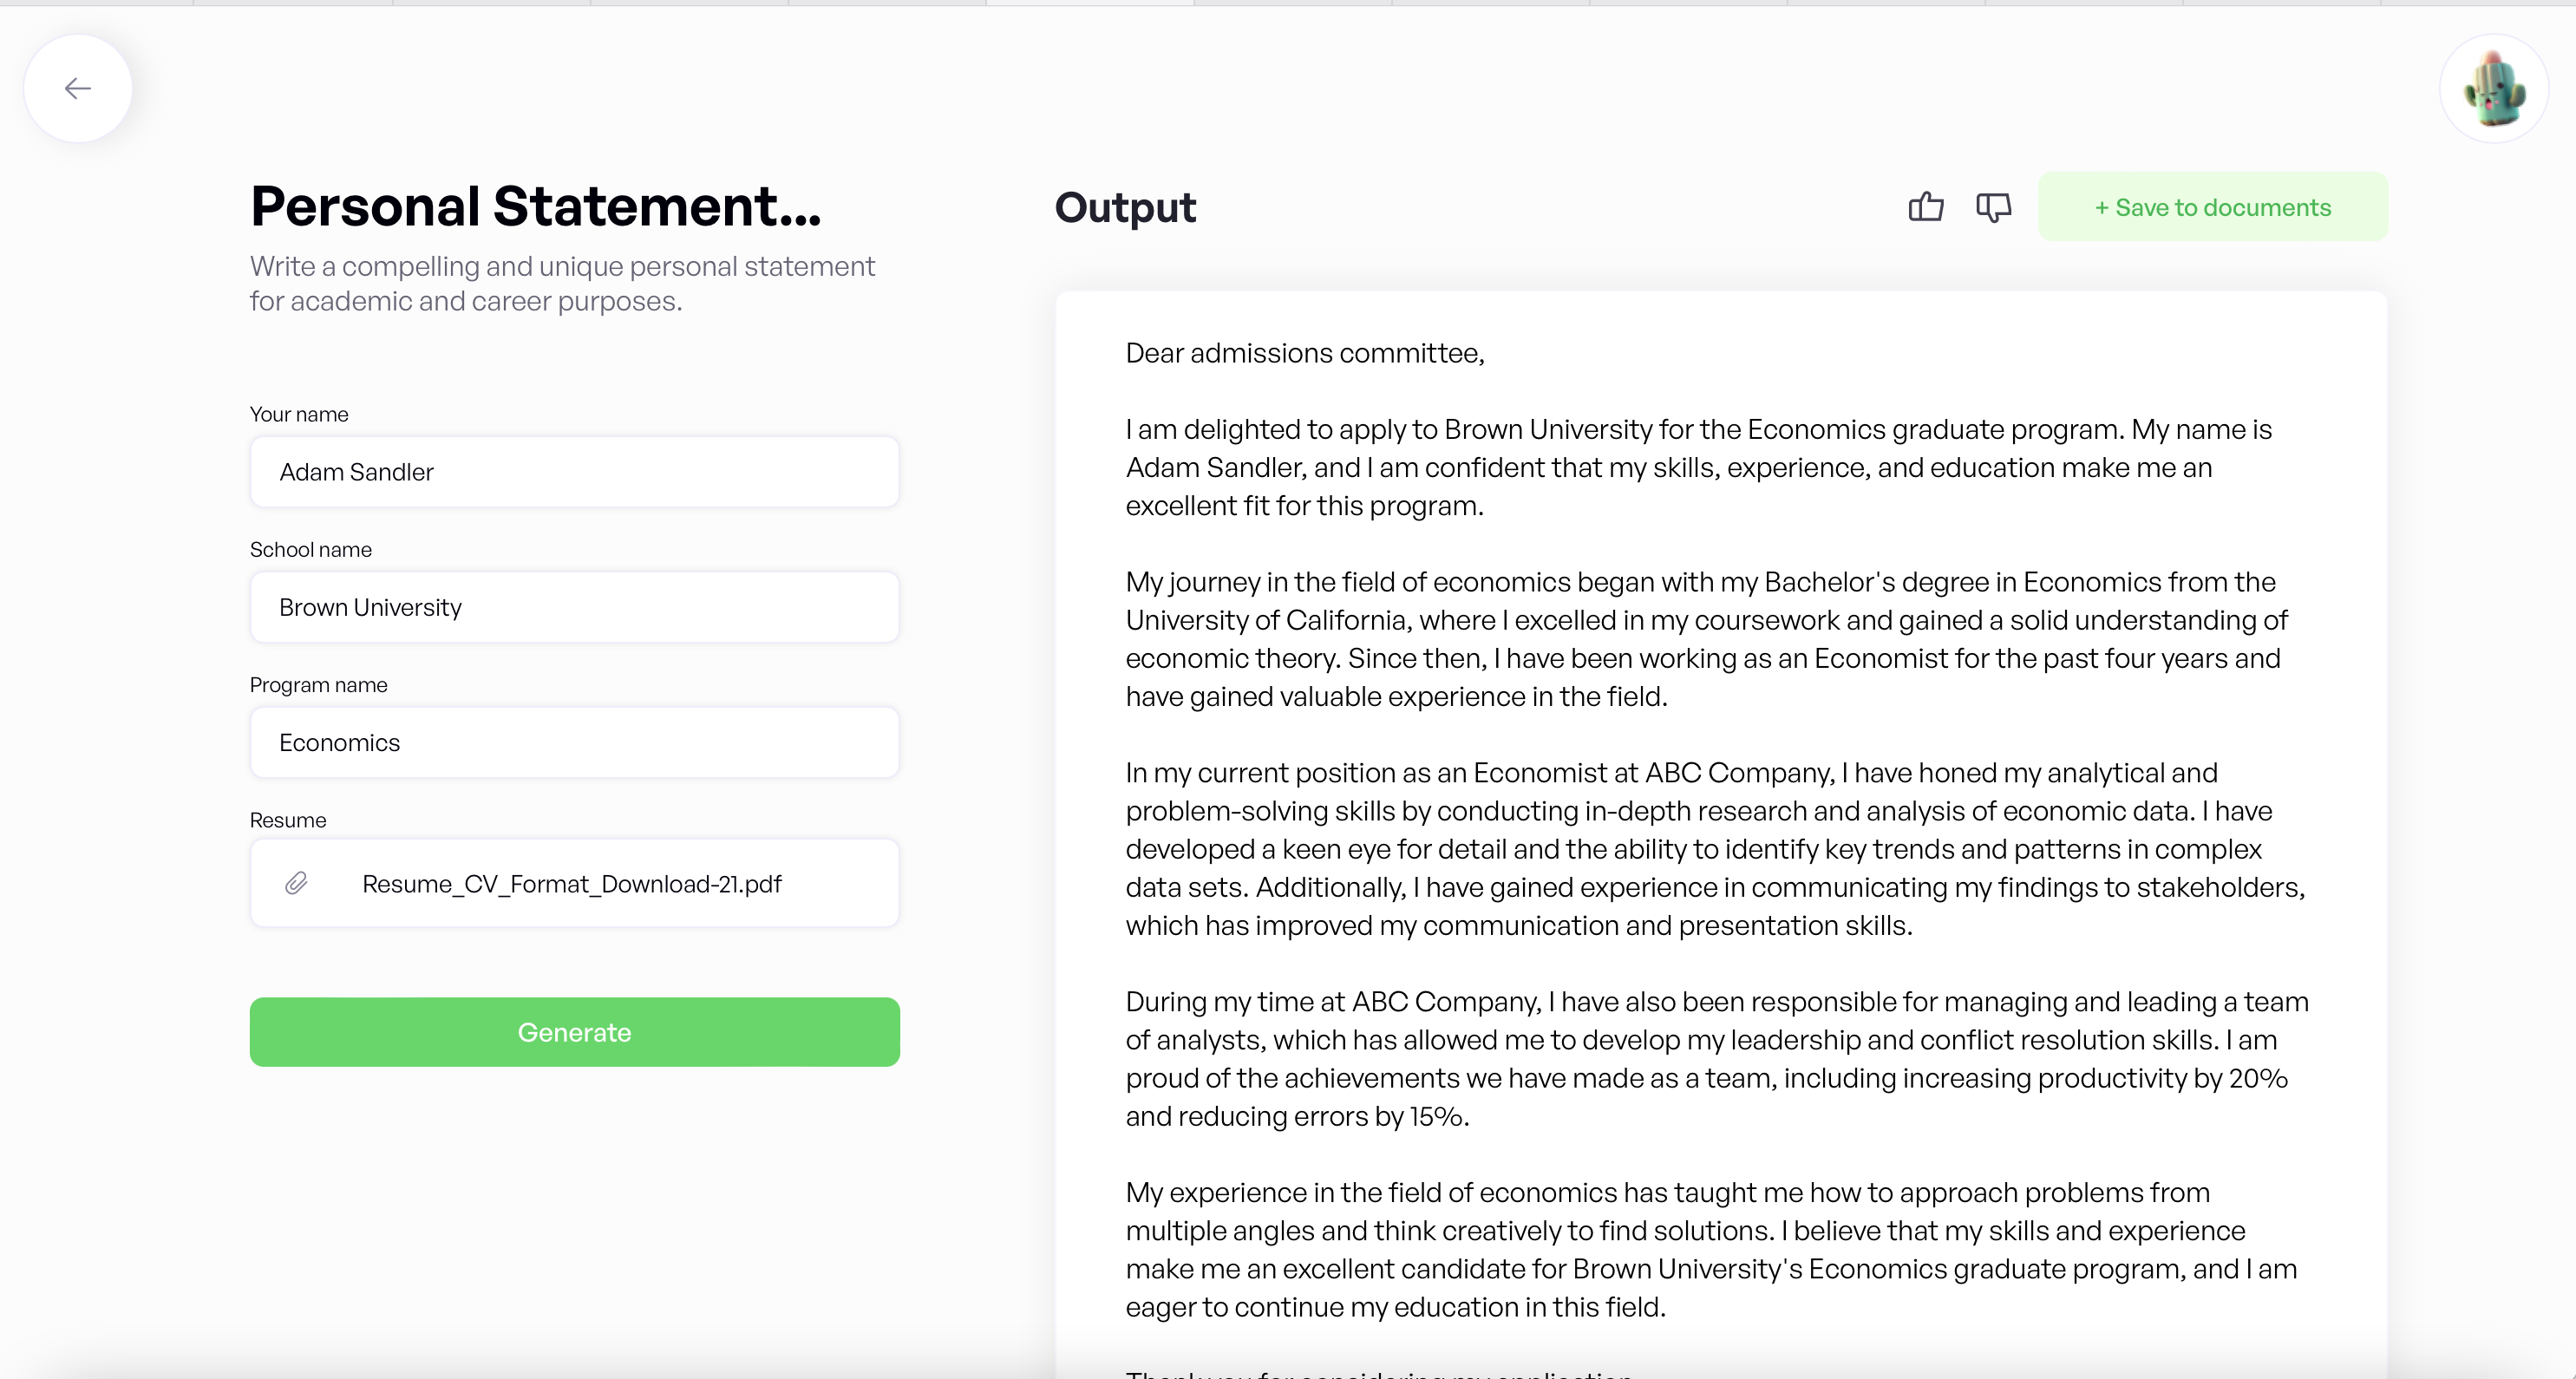The image size is (2576, 1379).
Task: Click the Dear admissions committee line
Action: tap(1304, 353)
